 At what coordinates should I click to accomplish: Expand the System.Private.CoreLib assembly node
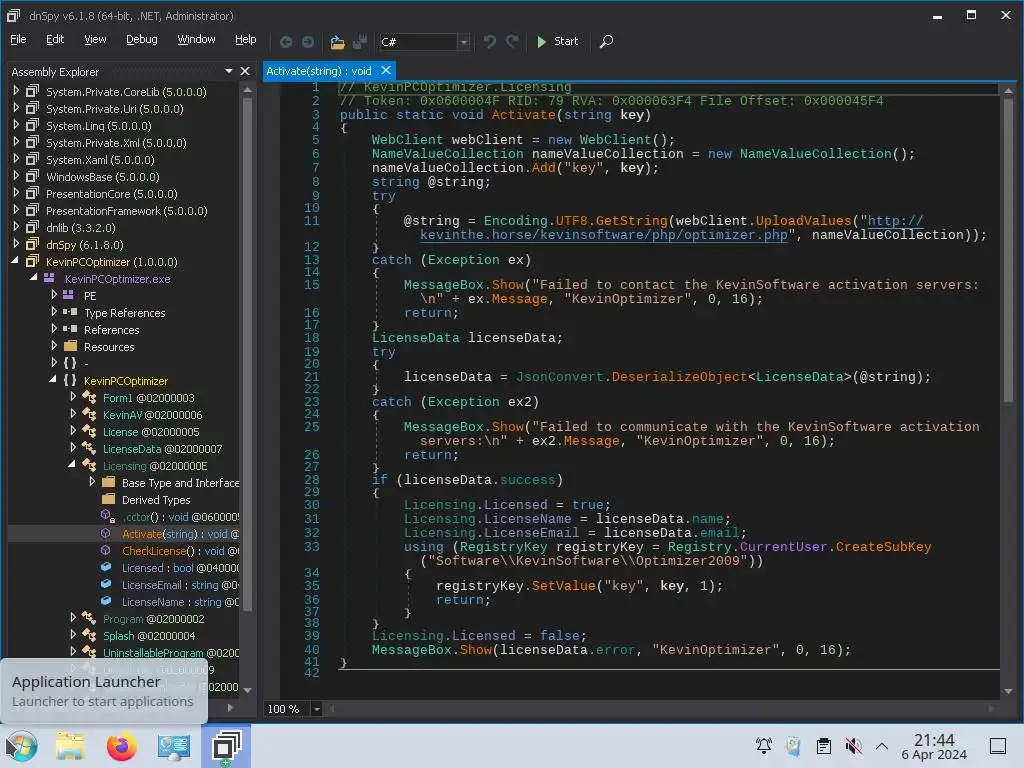(16, 91)
